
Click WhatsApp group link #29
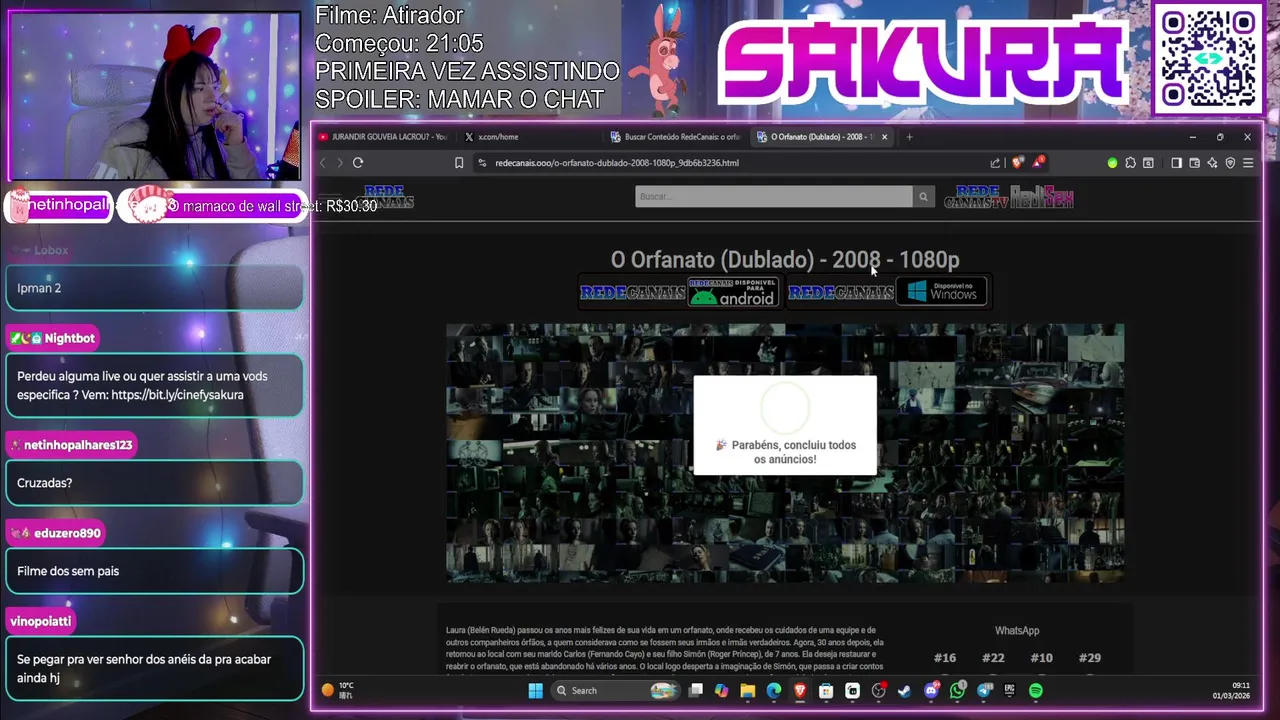click(x=1090, y=658)
